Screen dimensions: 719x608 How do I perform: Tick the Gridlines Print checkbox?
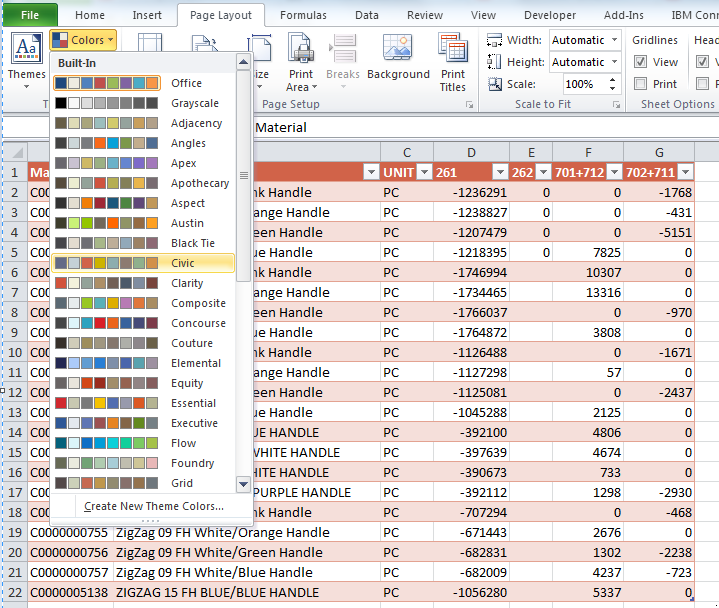click(641, 84)
